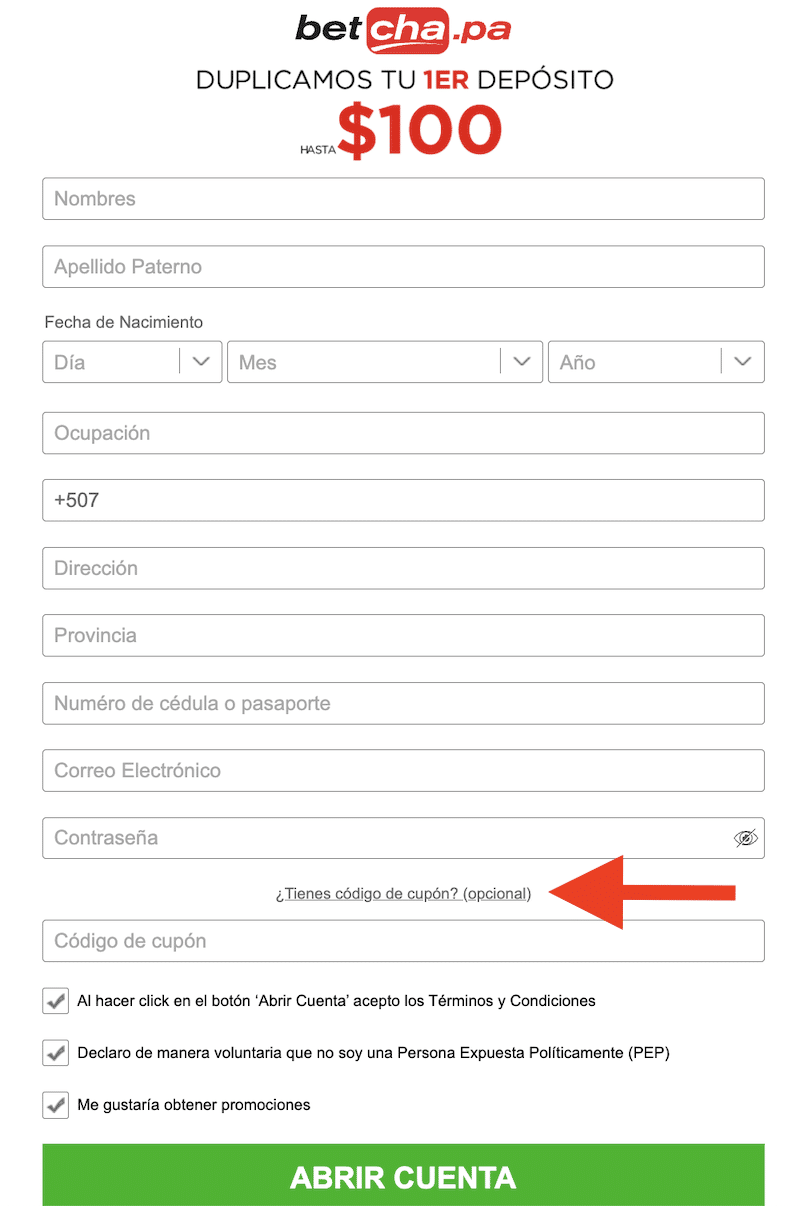The width and height of the screenshot is (800, 1206).
Task: Focus the Nombres input field
Action: [x=403, y=199]
